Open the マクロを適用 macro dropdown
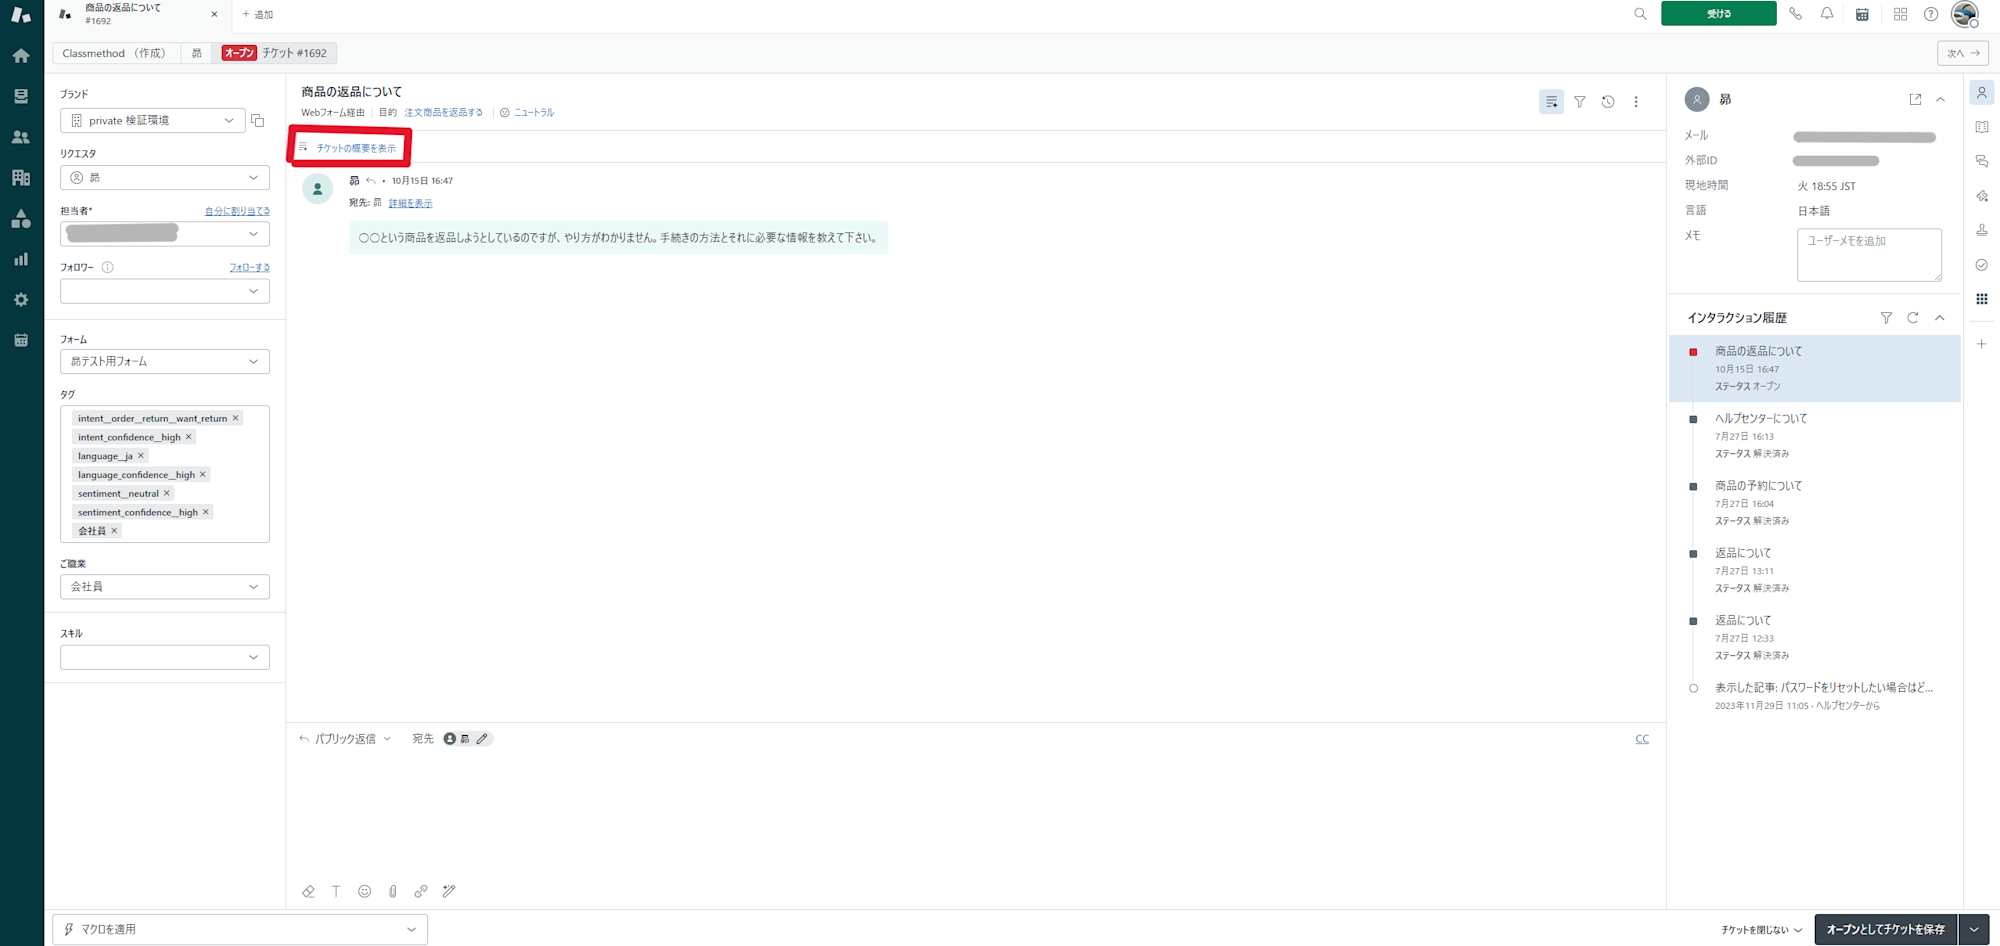This screenshot has height=946, width=2000. [240, 929]
